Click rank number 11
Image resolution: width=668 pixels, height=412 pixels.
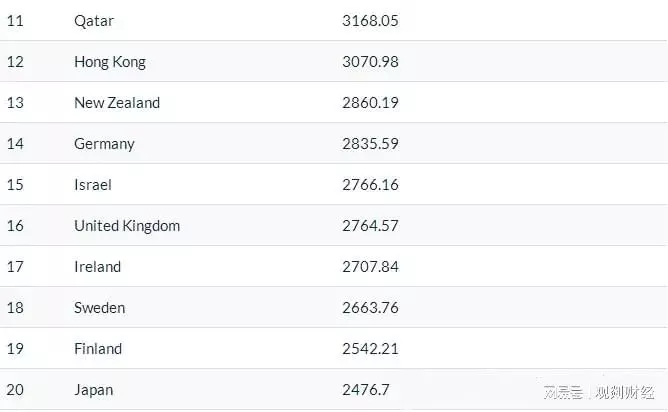[15, 20]
